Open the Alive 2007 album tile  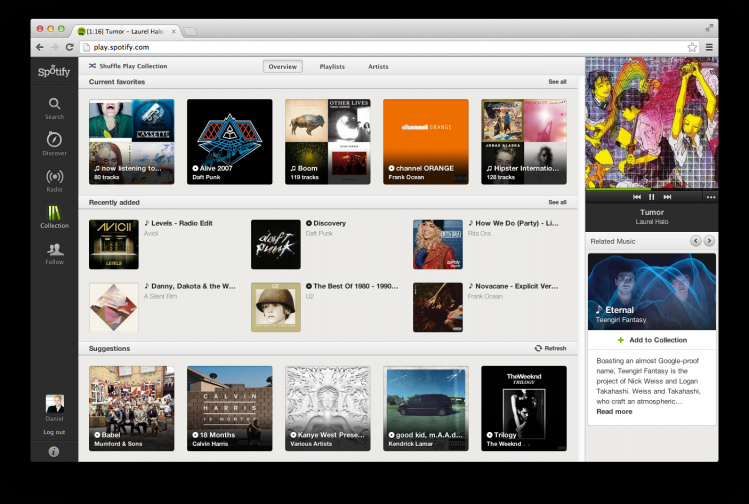click(230, 141)
